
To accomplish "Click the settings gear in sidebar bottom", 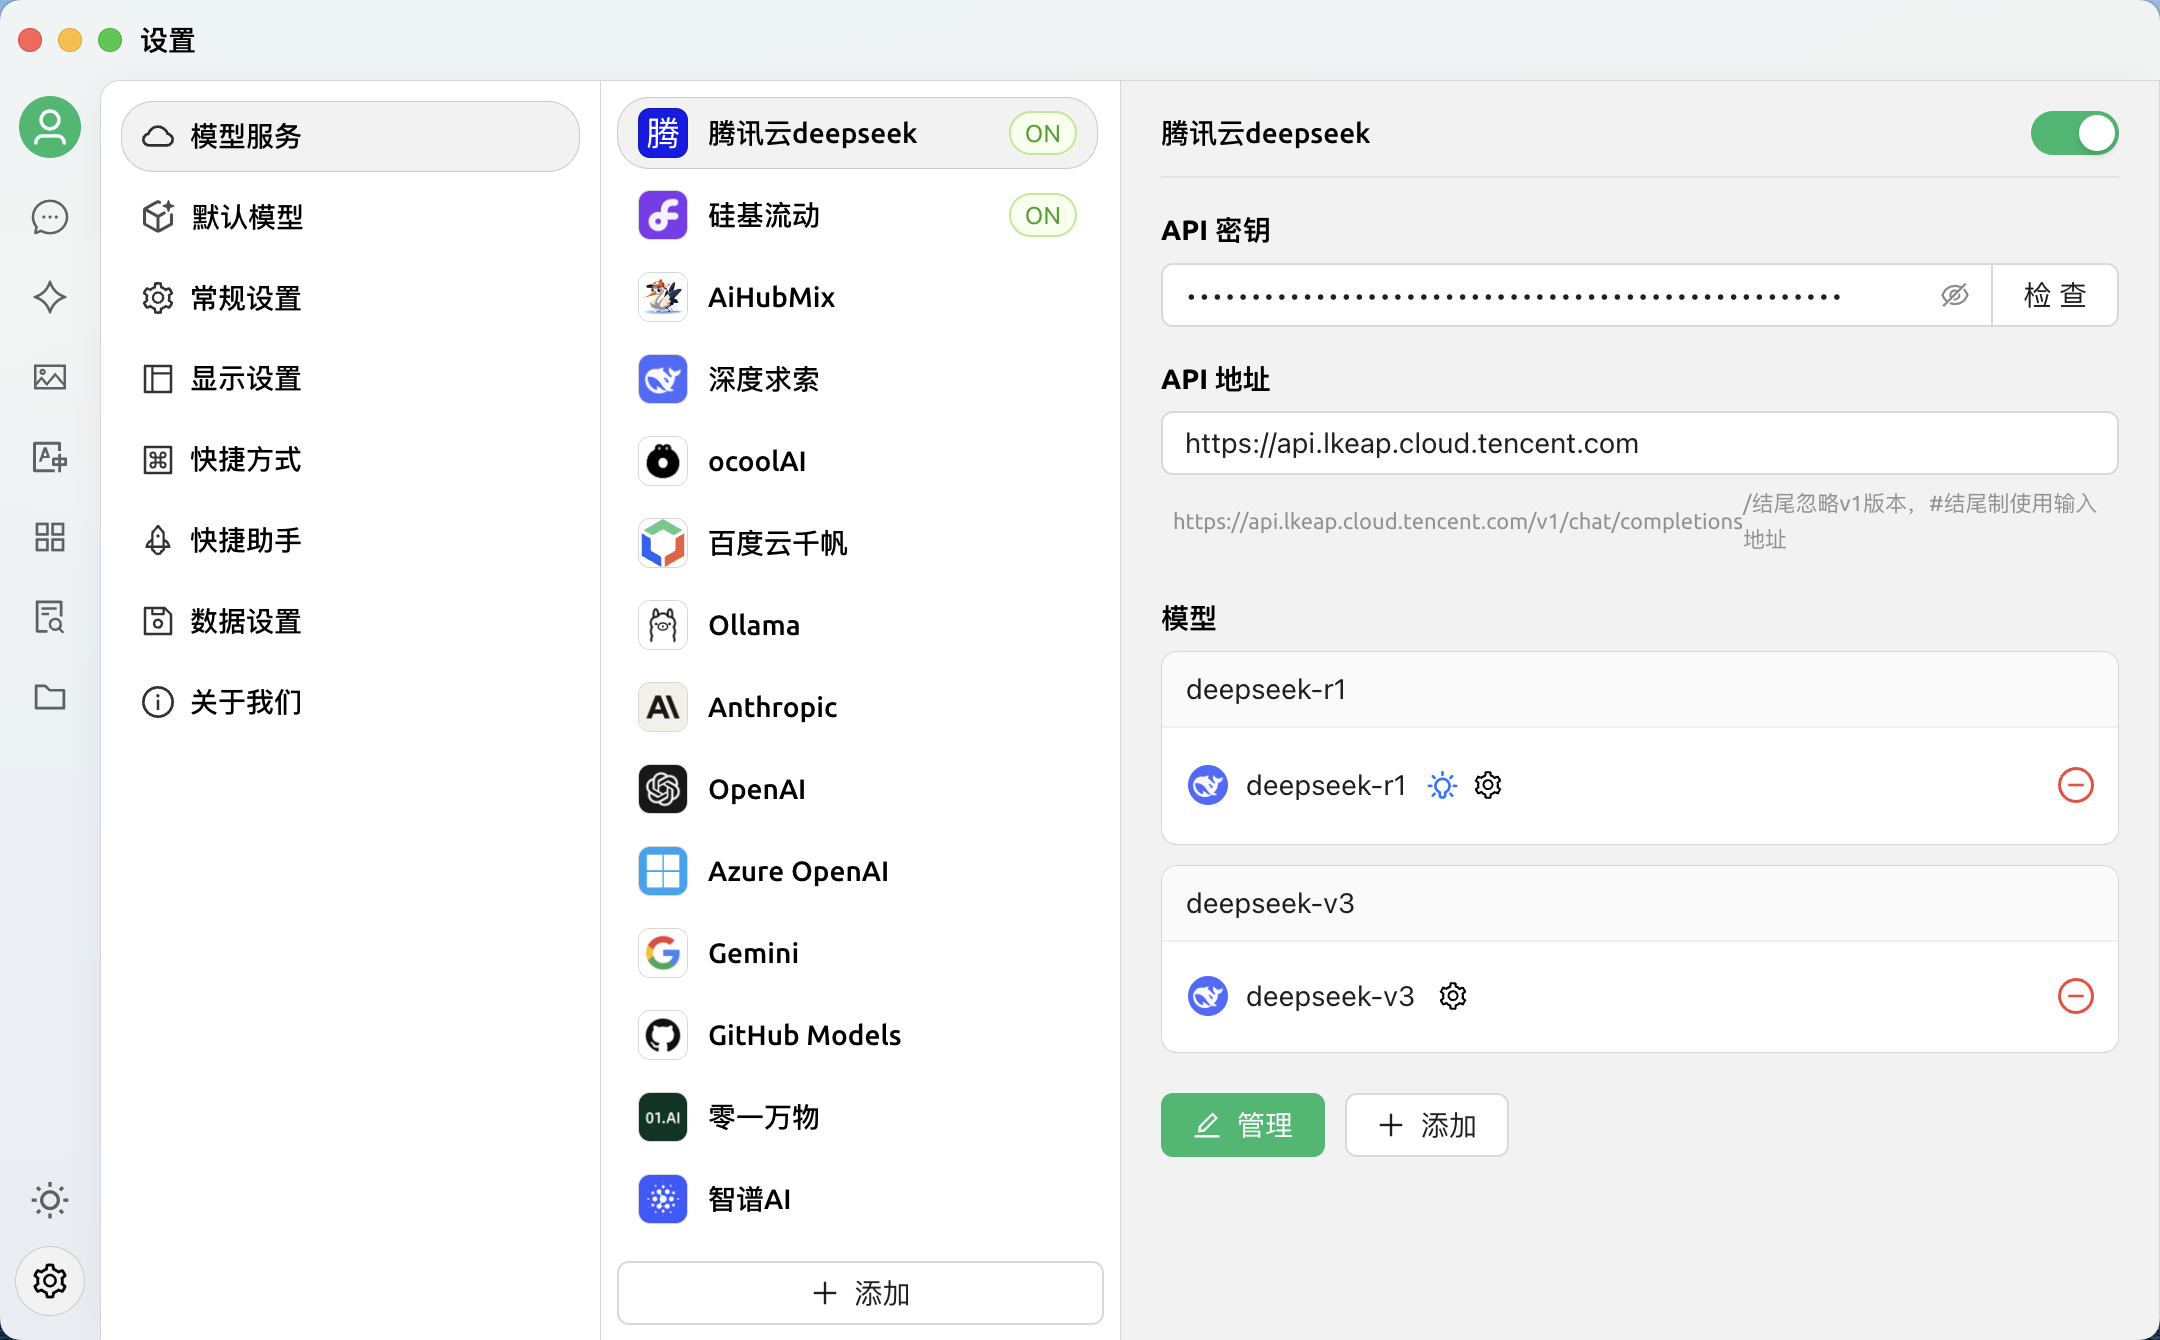I will click(50, 1281).
